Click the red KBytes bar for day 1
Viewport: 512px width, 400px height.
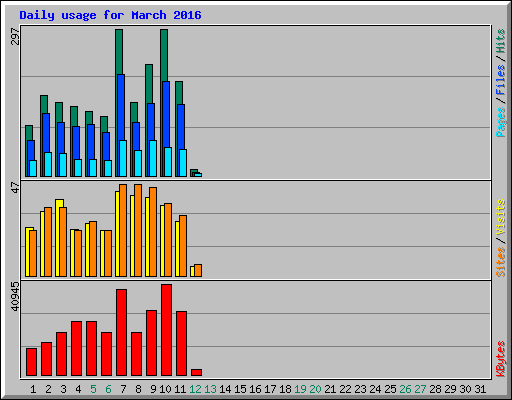[x=31, y=362]
